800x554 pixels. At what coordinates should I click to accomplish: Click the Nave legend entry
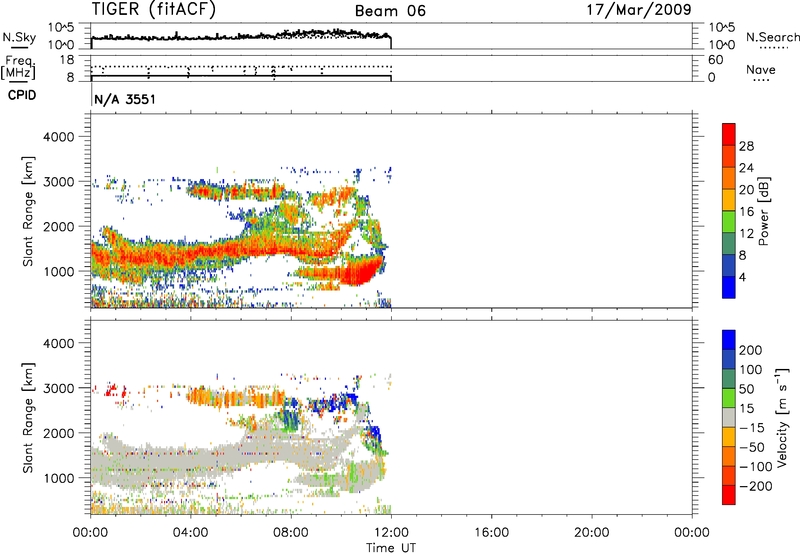tap(761, 70)
